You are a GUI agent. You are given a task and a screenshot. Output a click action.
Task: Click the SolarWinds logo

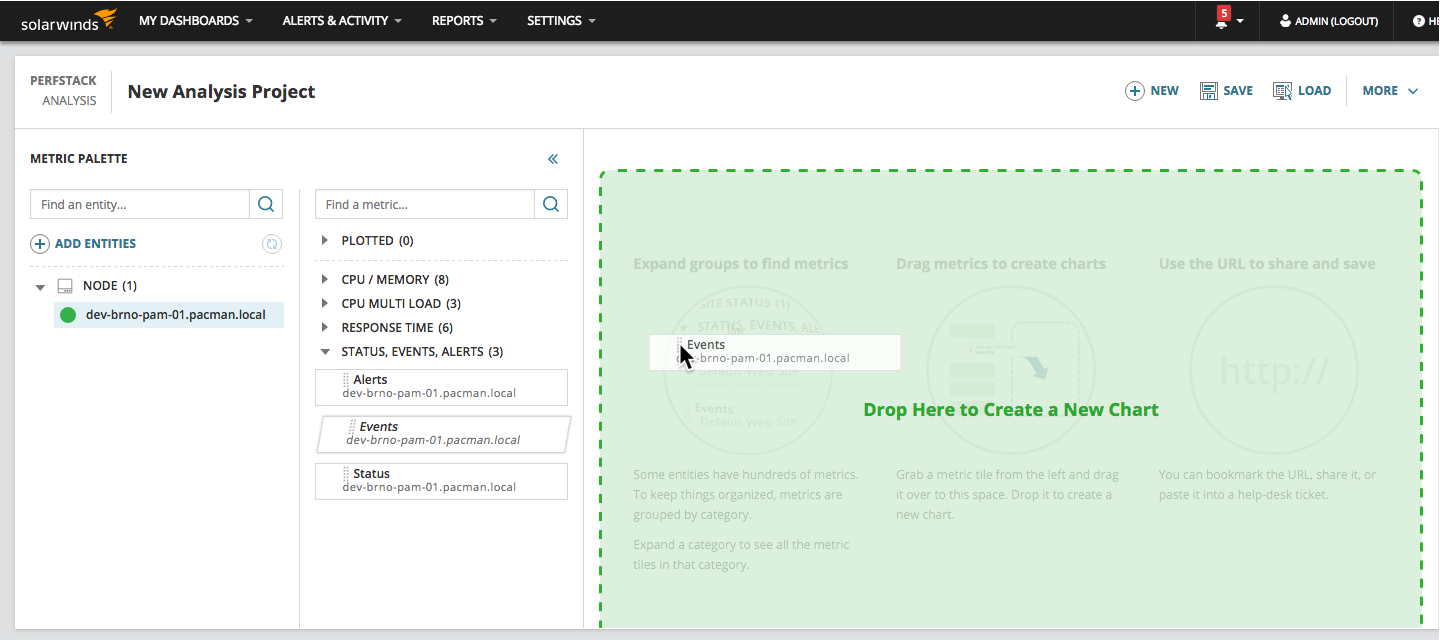click(x=69, y=19)
